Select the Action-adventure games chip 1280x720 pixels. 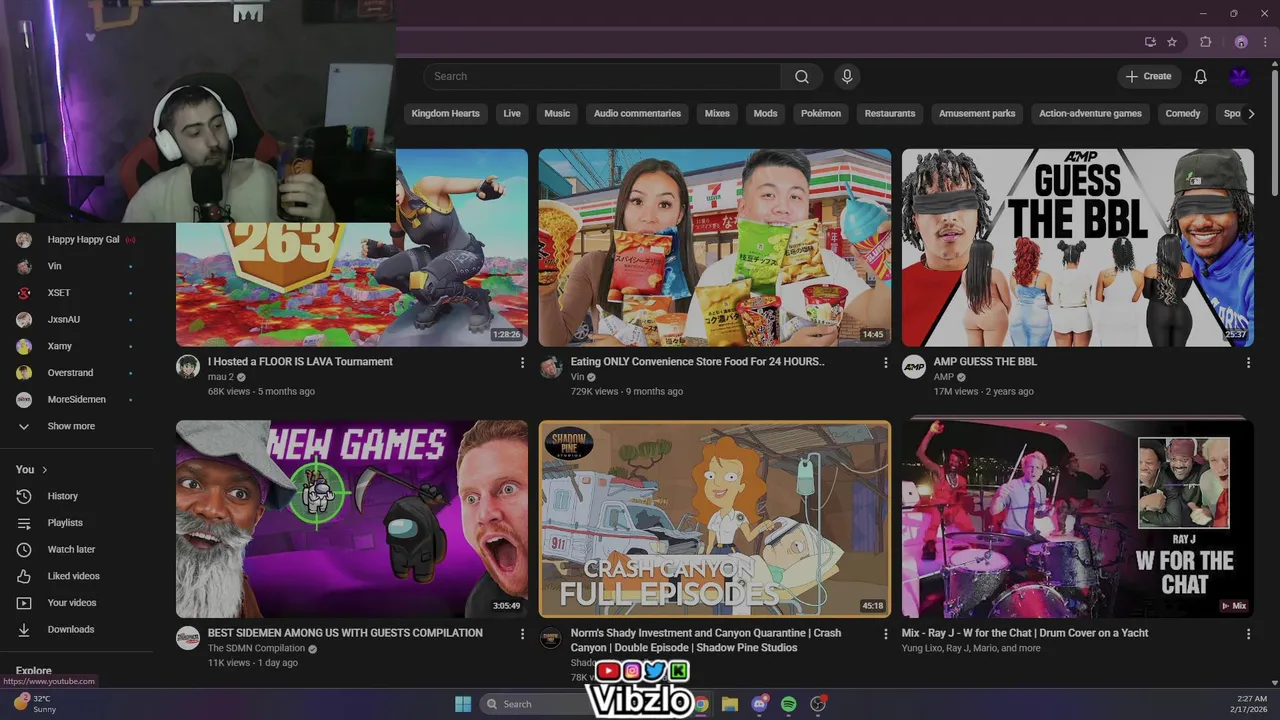click(x=1090, y=114)
